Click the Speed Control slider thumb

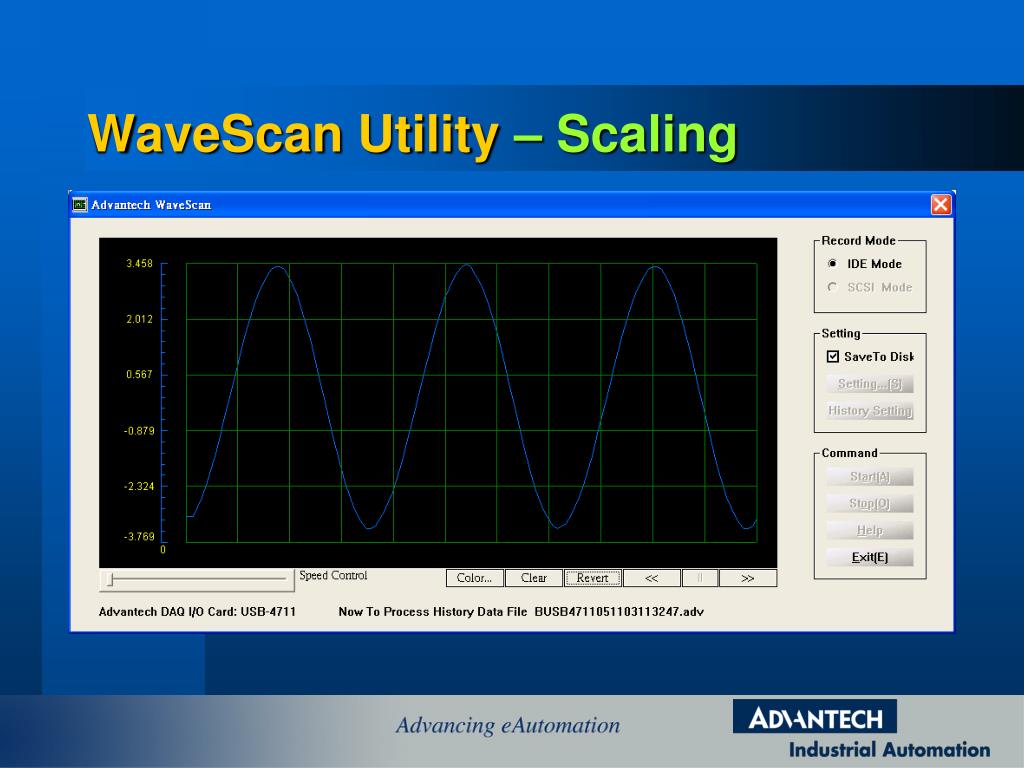point(110,579)
